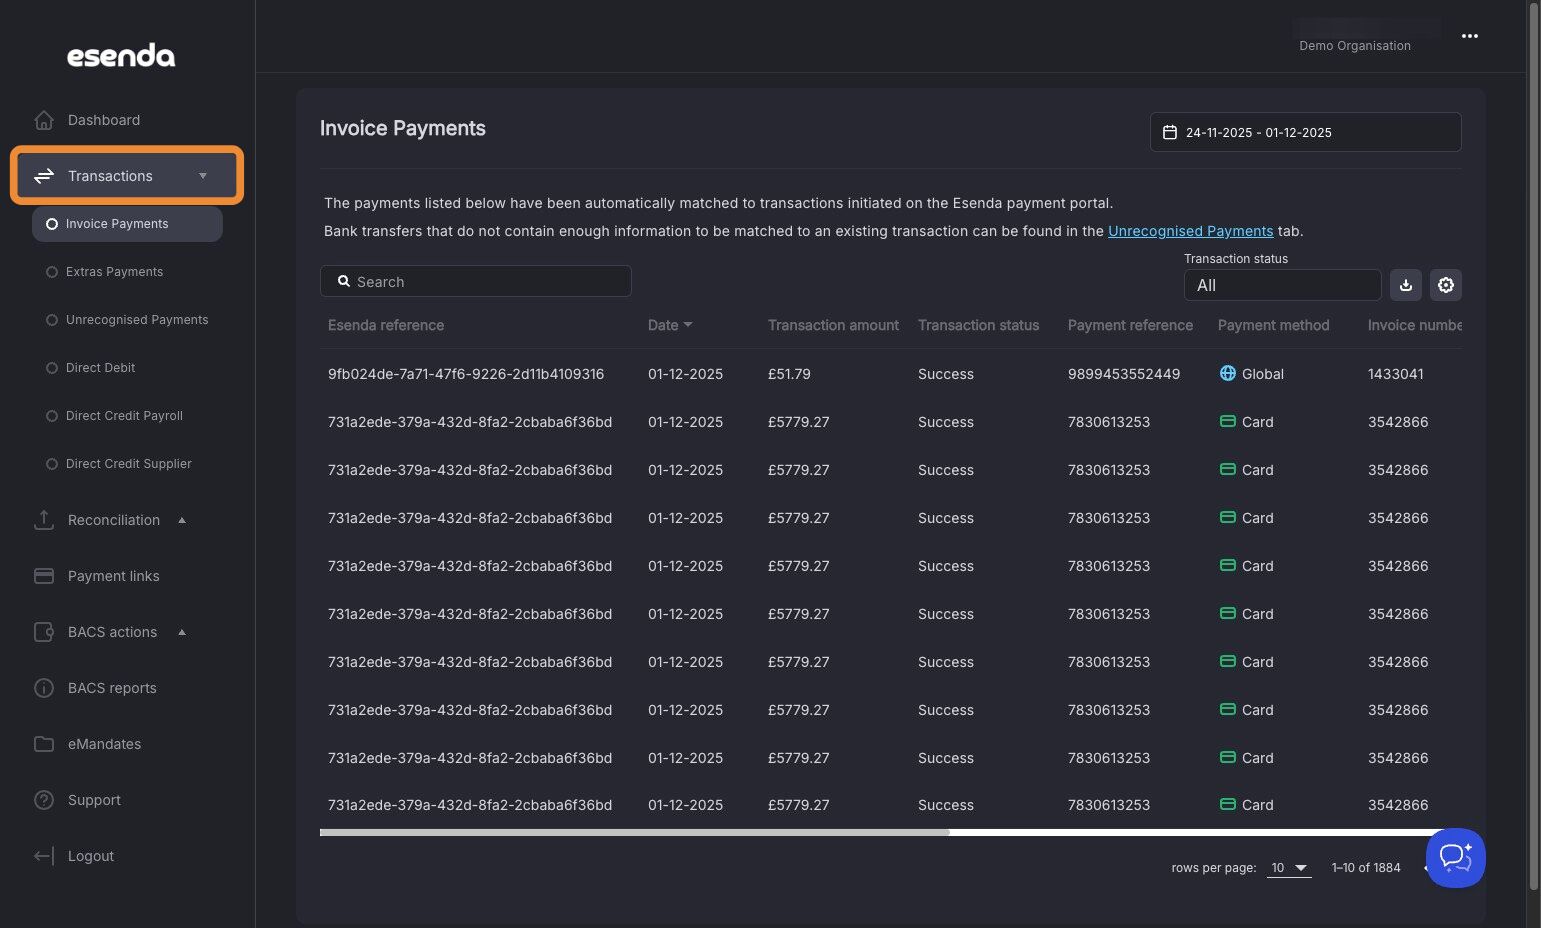Click the Support question mark icon

click(x=44, y=800)
